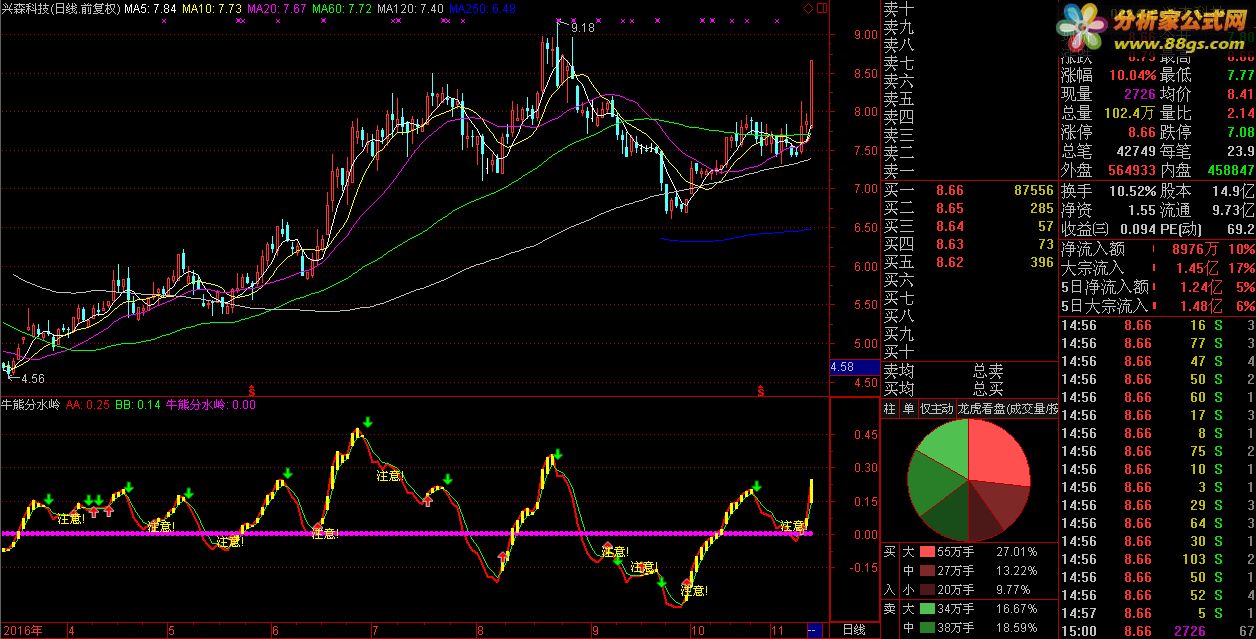Click the MA5: 7.84 label

tap(151, 8)
